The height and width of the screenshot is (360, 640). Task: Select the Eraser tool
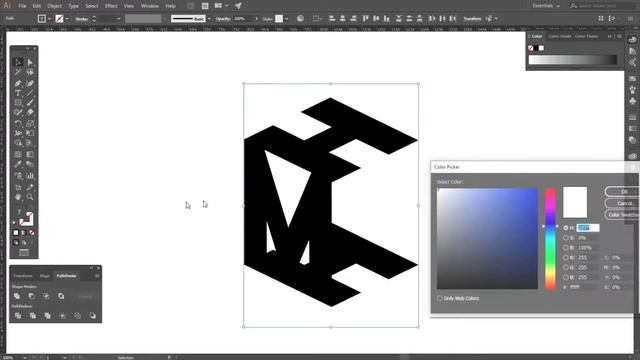(x=30, y=112)
